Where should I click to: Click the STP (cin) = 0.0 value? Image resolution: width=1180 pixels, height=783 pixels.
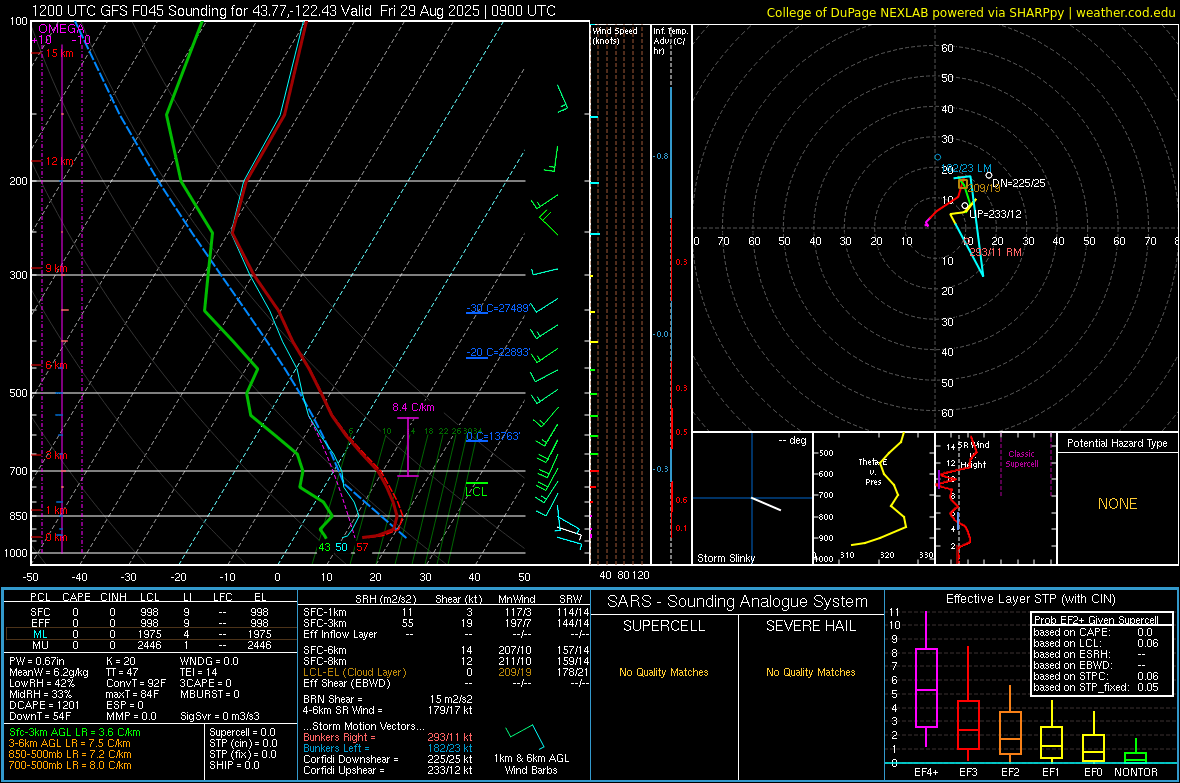pyautogui.click(x=243, y=743)
